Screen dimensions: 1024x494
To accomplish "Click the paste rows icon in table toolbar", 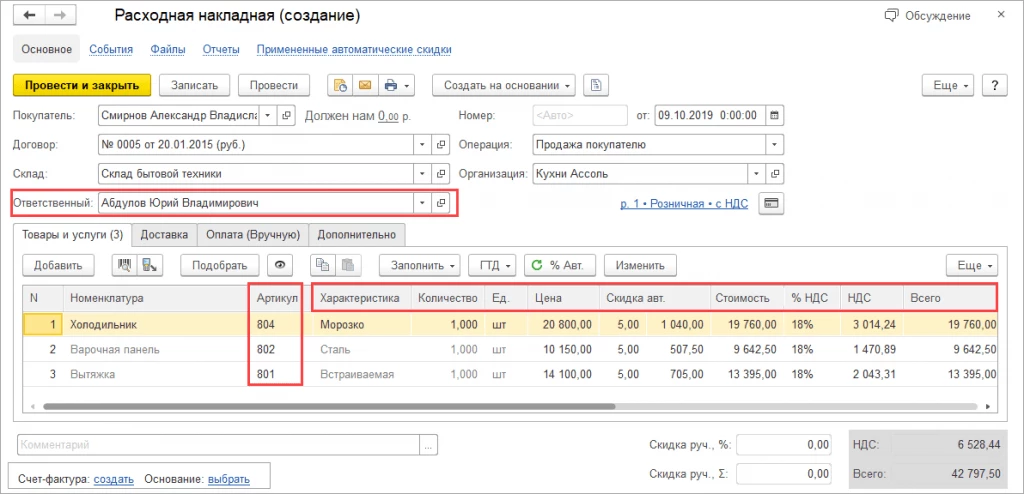I will [x=348, y=265].
